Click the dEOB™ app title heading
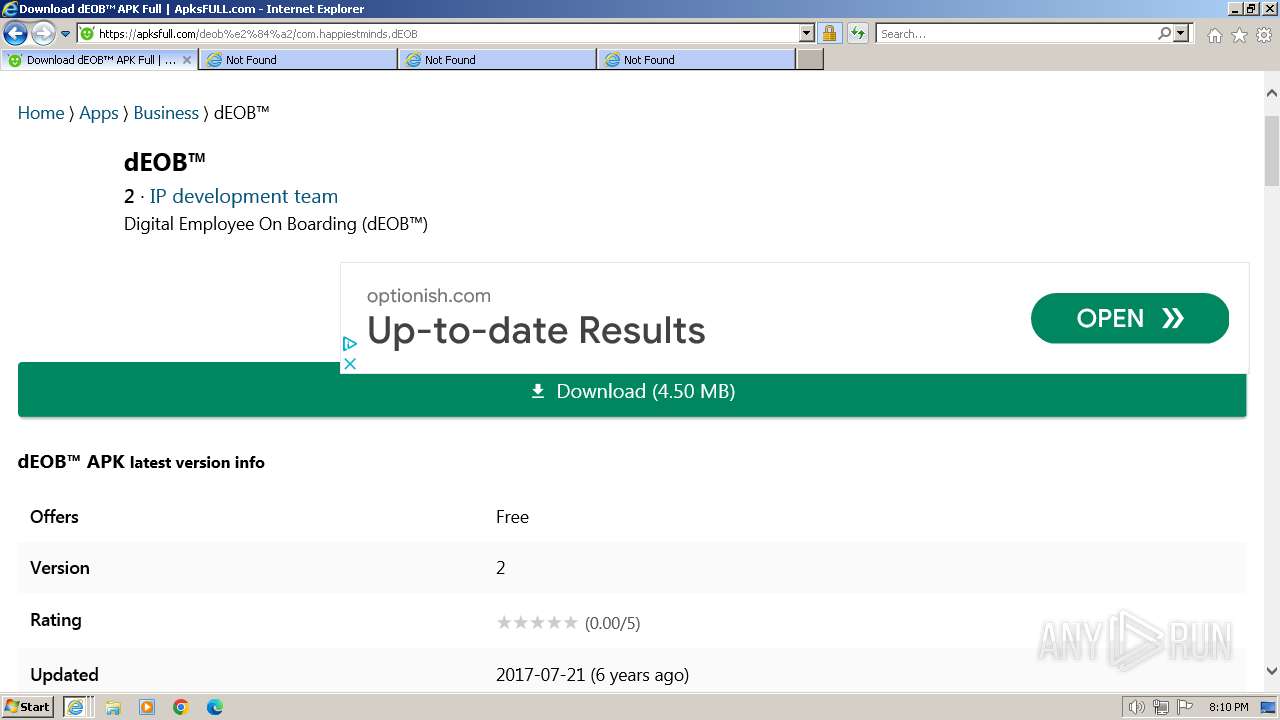1280x720 pixels. (165, 161)
